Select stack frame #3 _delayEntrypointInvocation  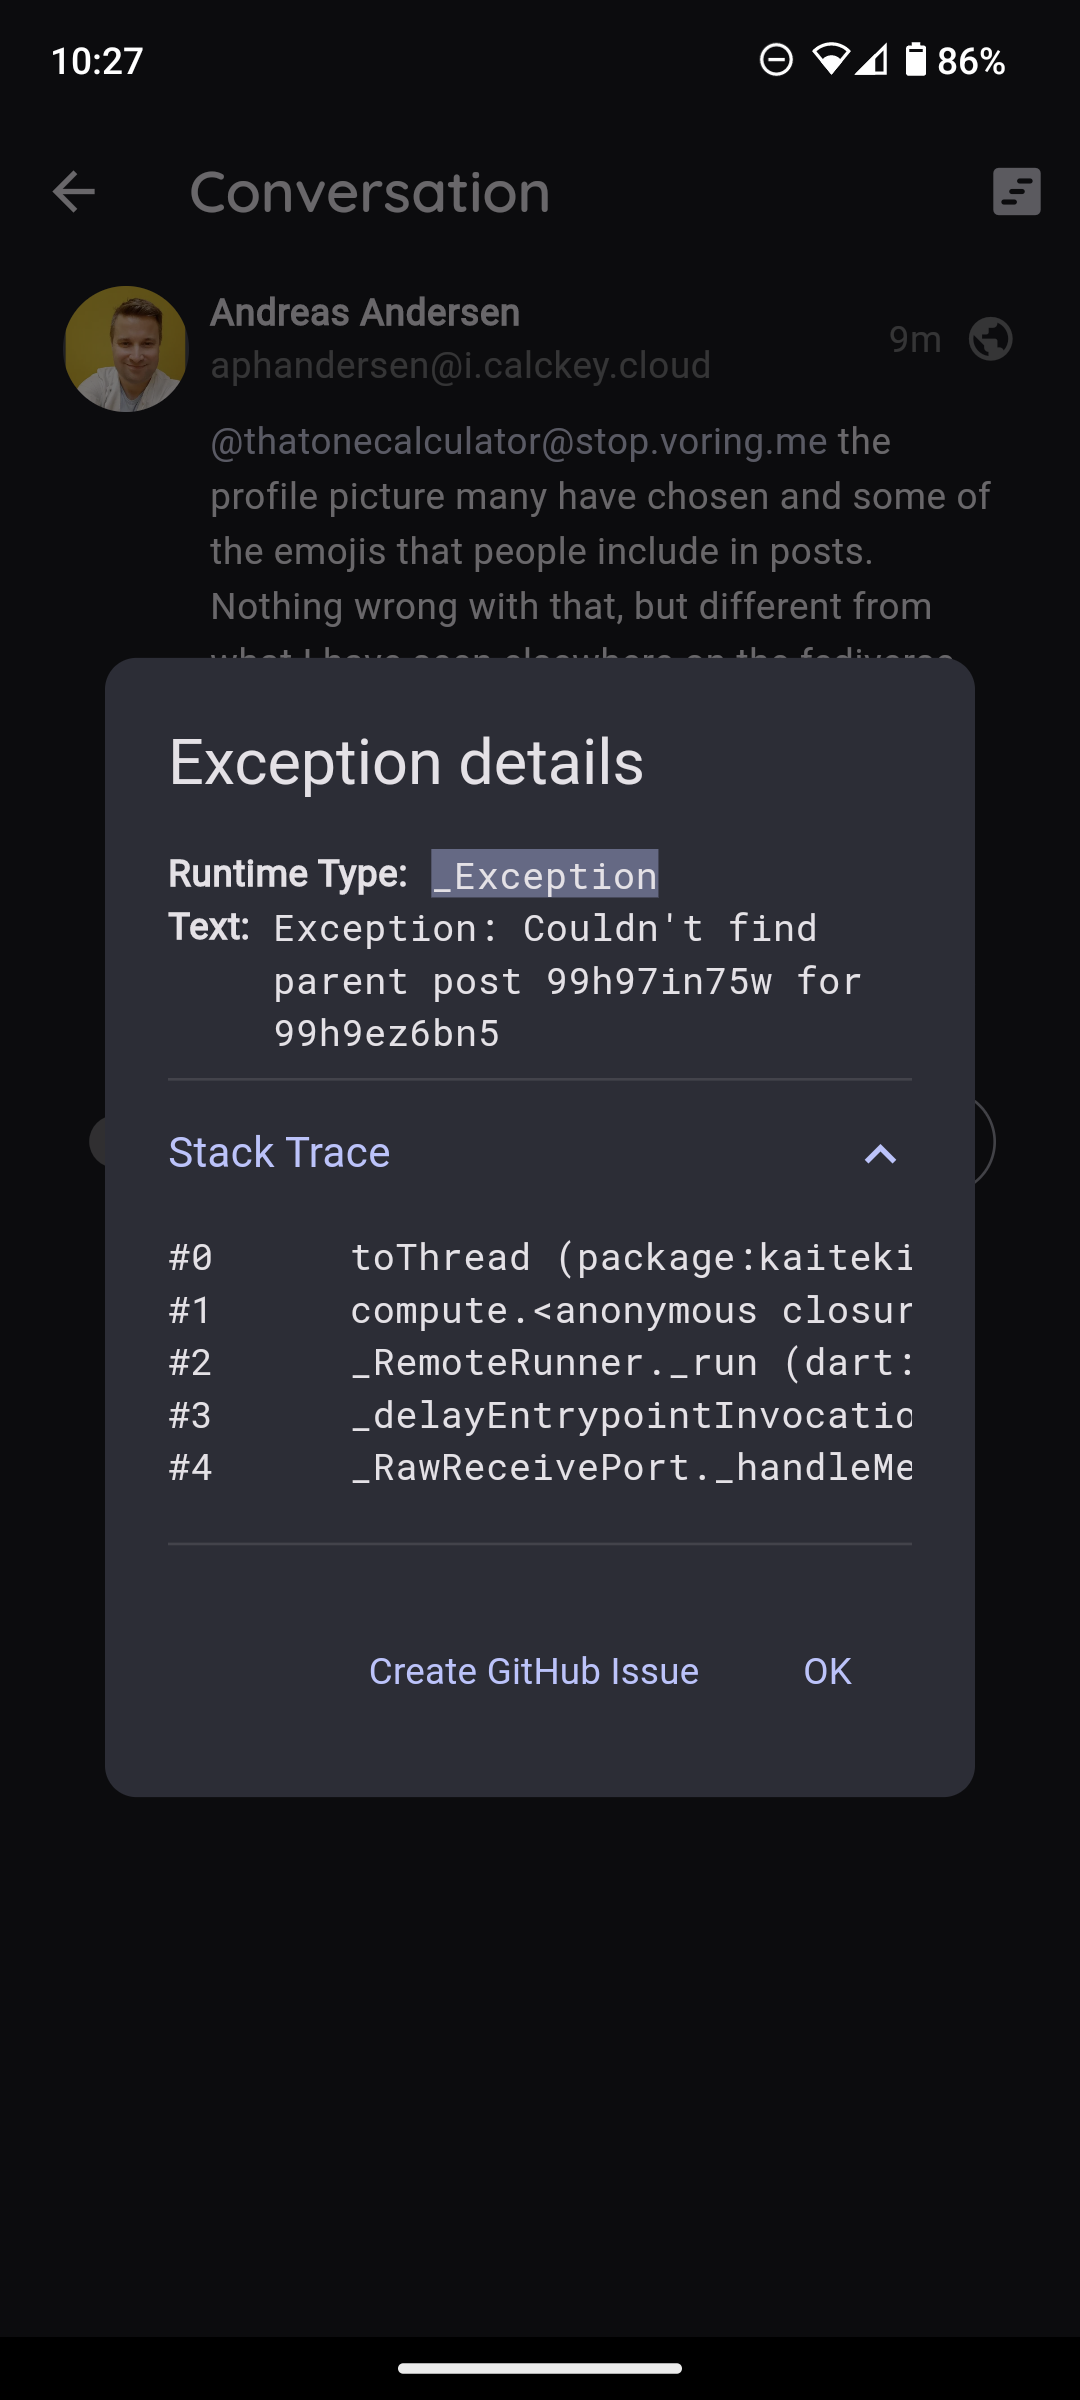tap(540, 1415)
